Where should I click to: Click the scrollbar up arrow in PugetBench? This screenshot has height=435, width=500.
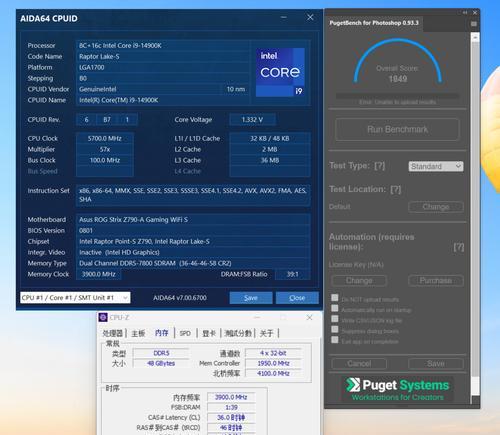pos(475,37)
